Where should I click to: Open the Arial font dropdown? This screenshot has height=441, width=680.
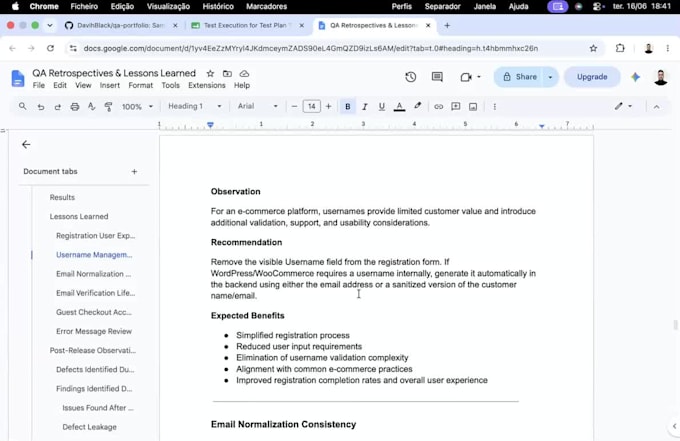tap(258, 106)
